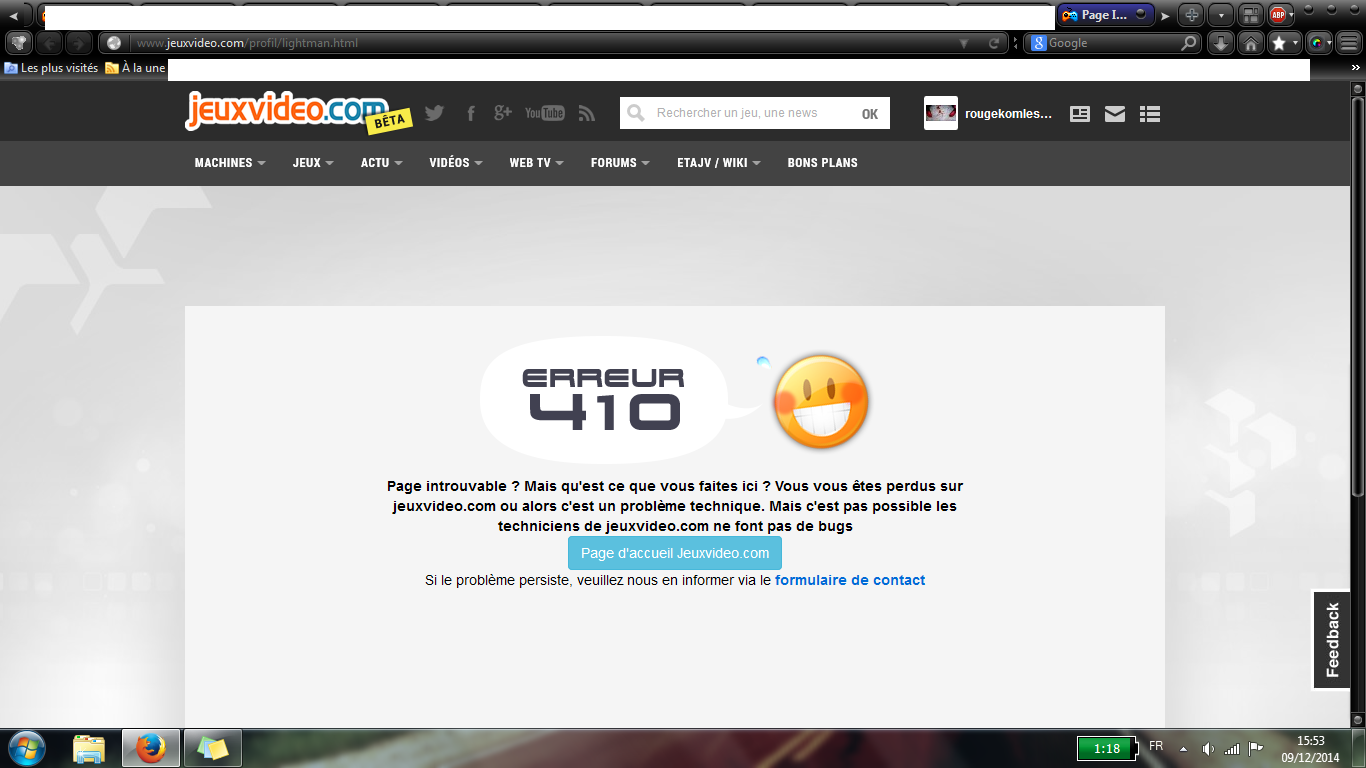Viewport: 1366px width, 768px height.
Task: Click the rougekomles... username
Action: 1008,114
